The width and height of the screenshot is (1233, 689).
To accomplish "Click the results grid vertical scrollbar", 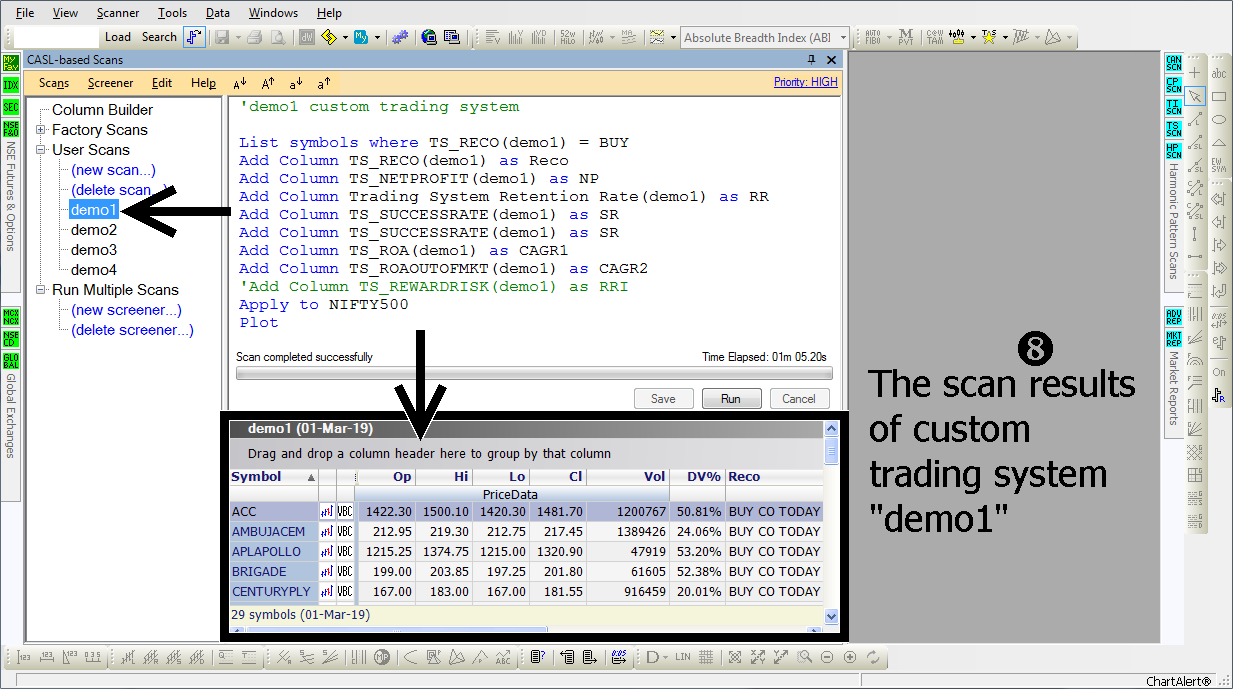I will pyautogui.click(x=831, y=523).
